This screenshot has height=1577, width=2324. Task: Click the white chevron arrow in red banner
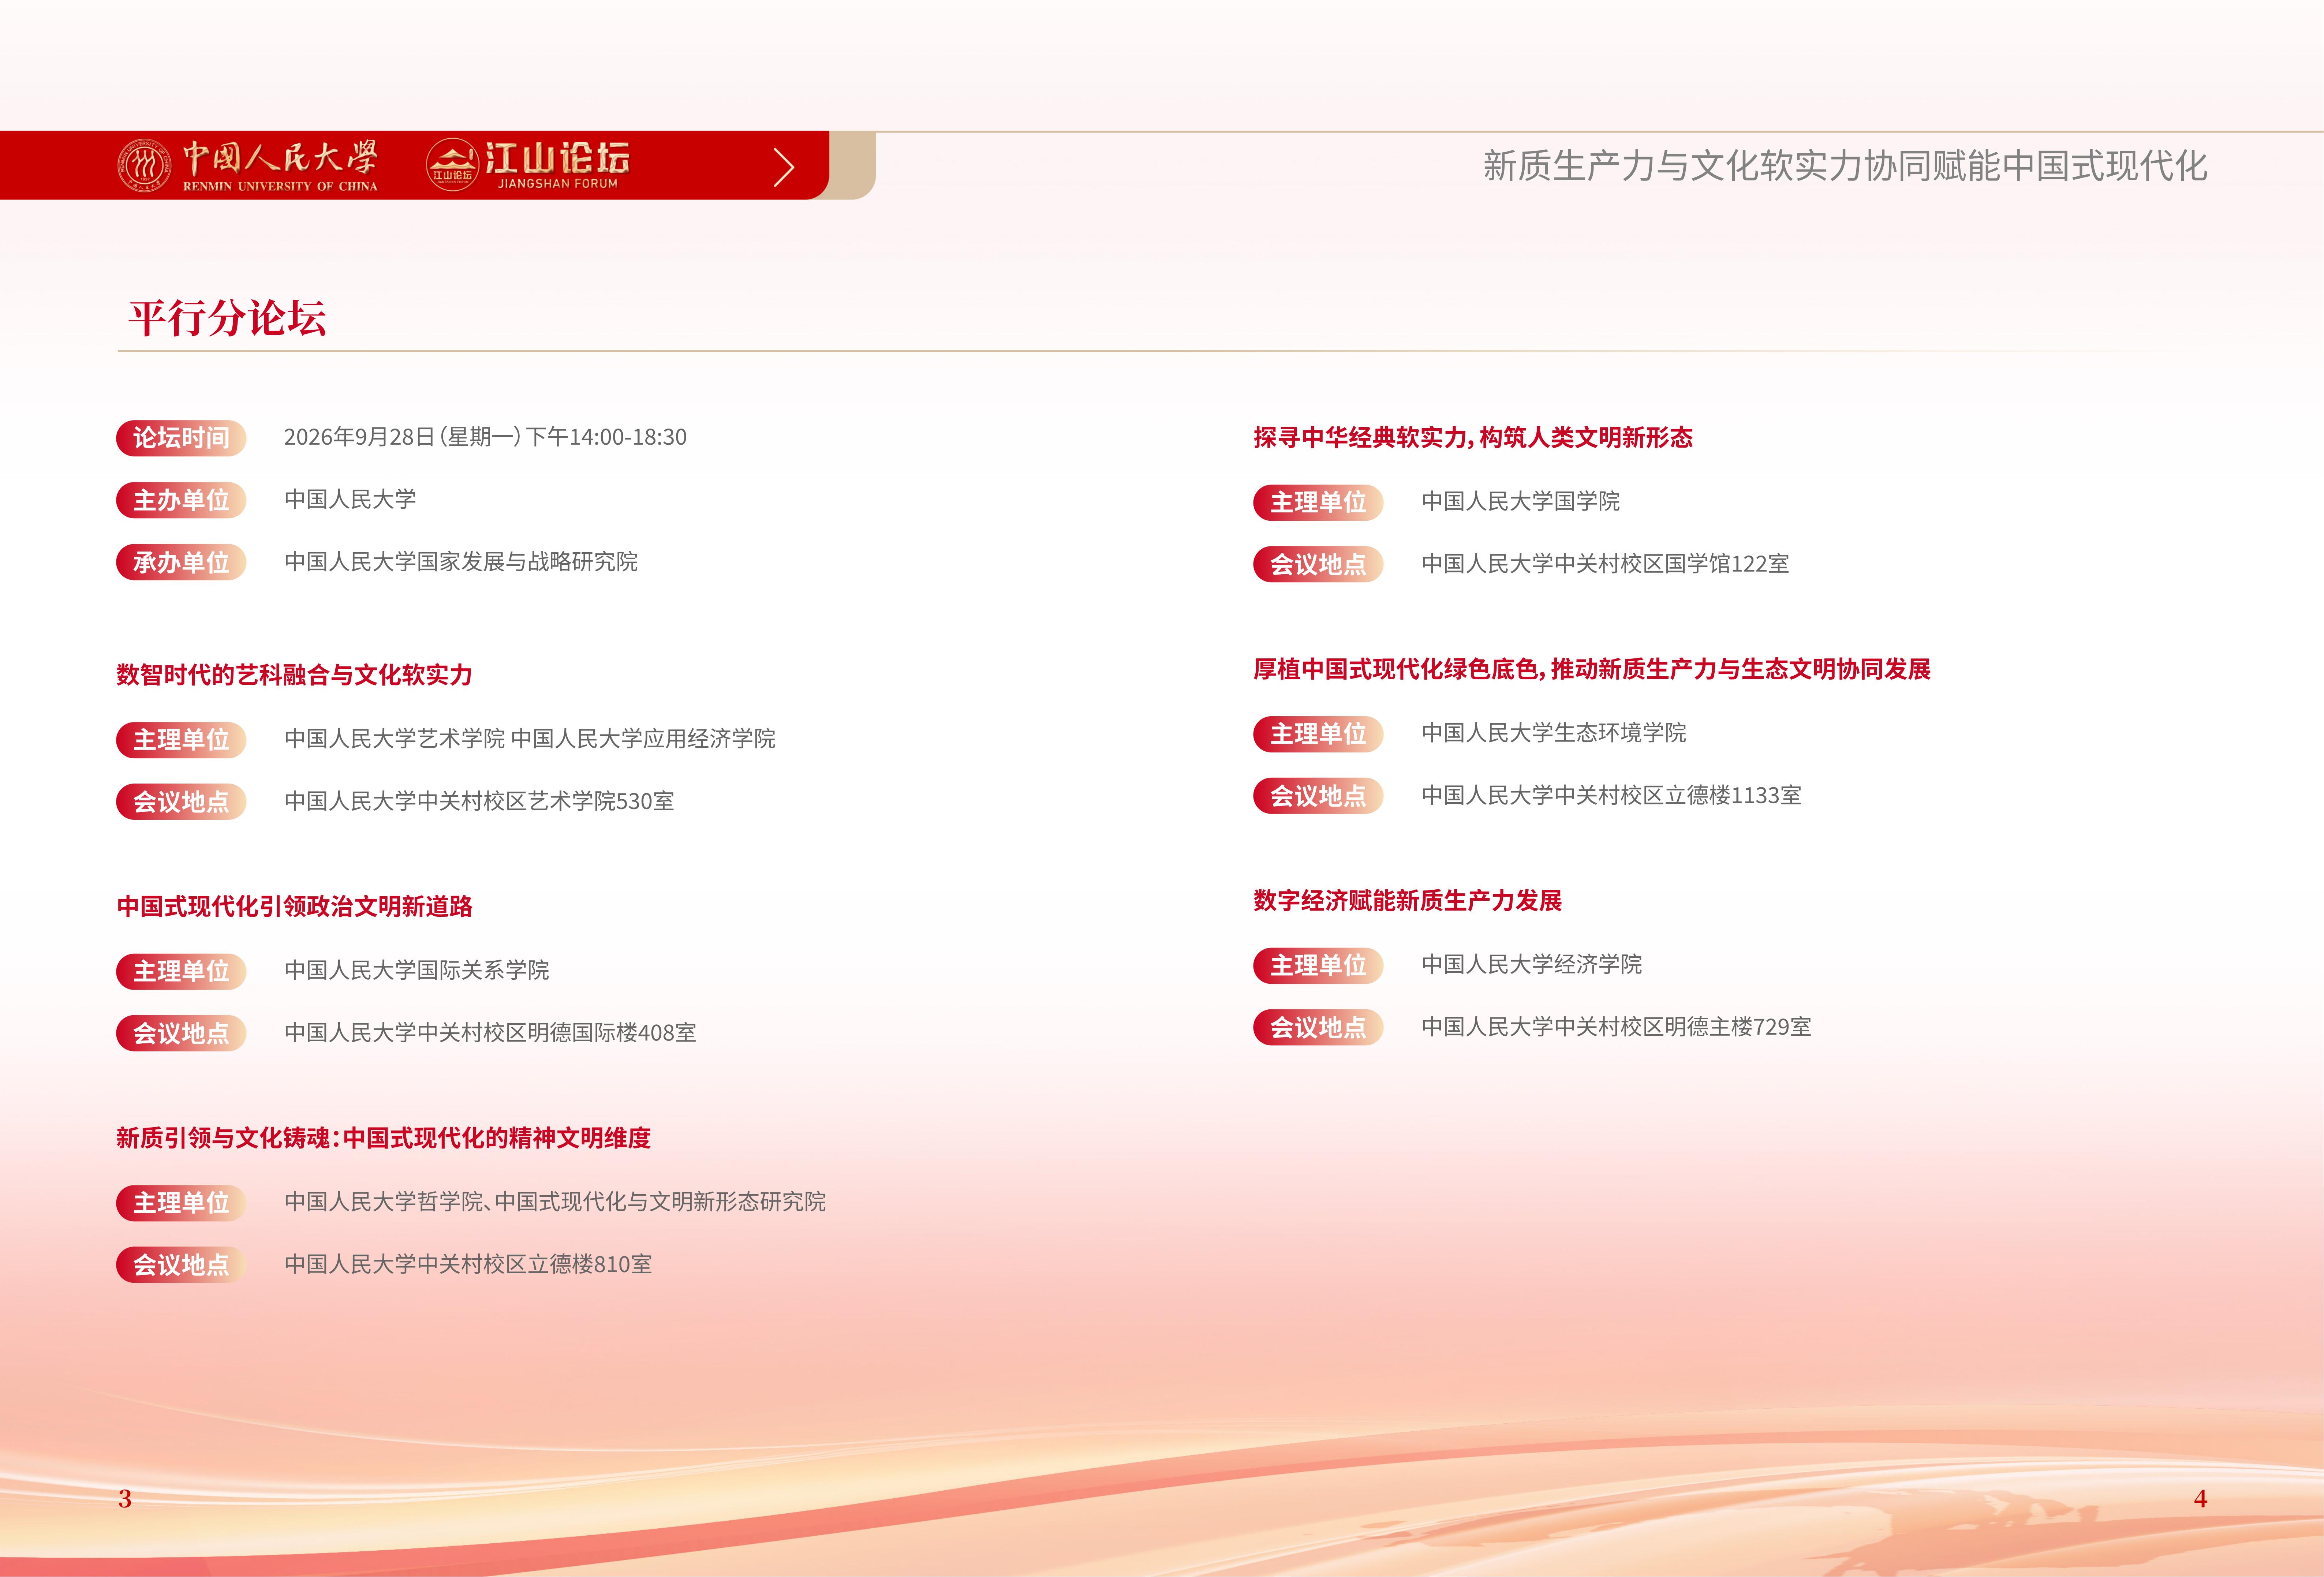point(784,167)
